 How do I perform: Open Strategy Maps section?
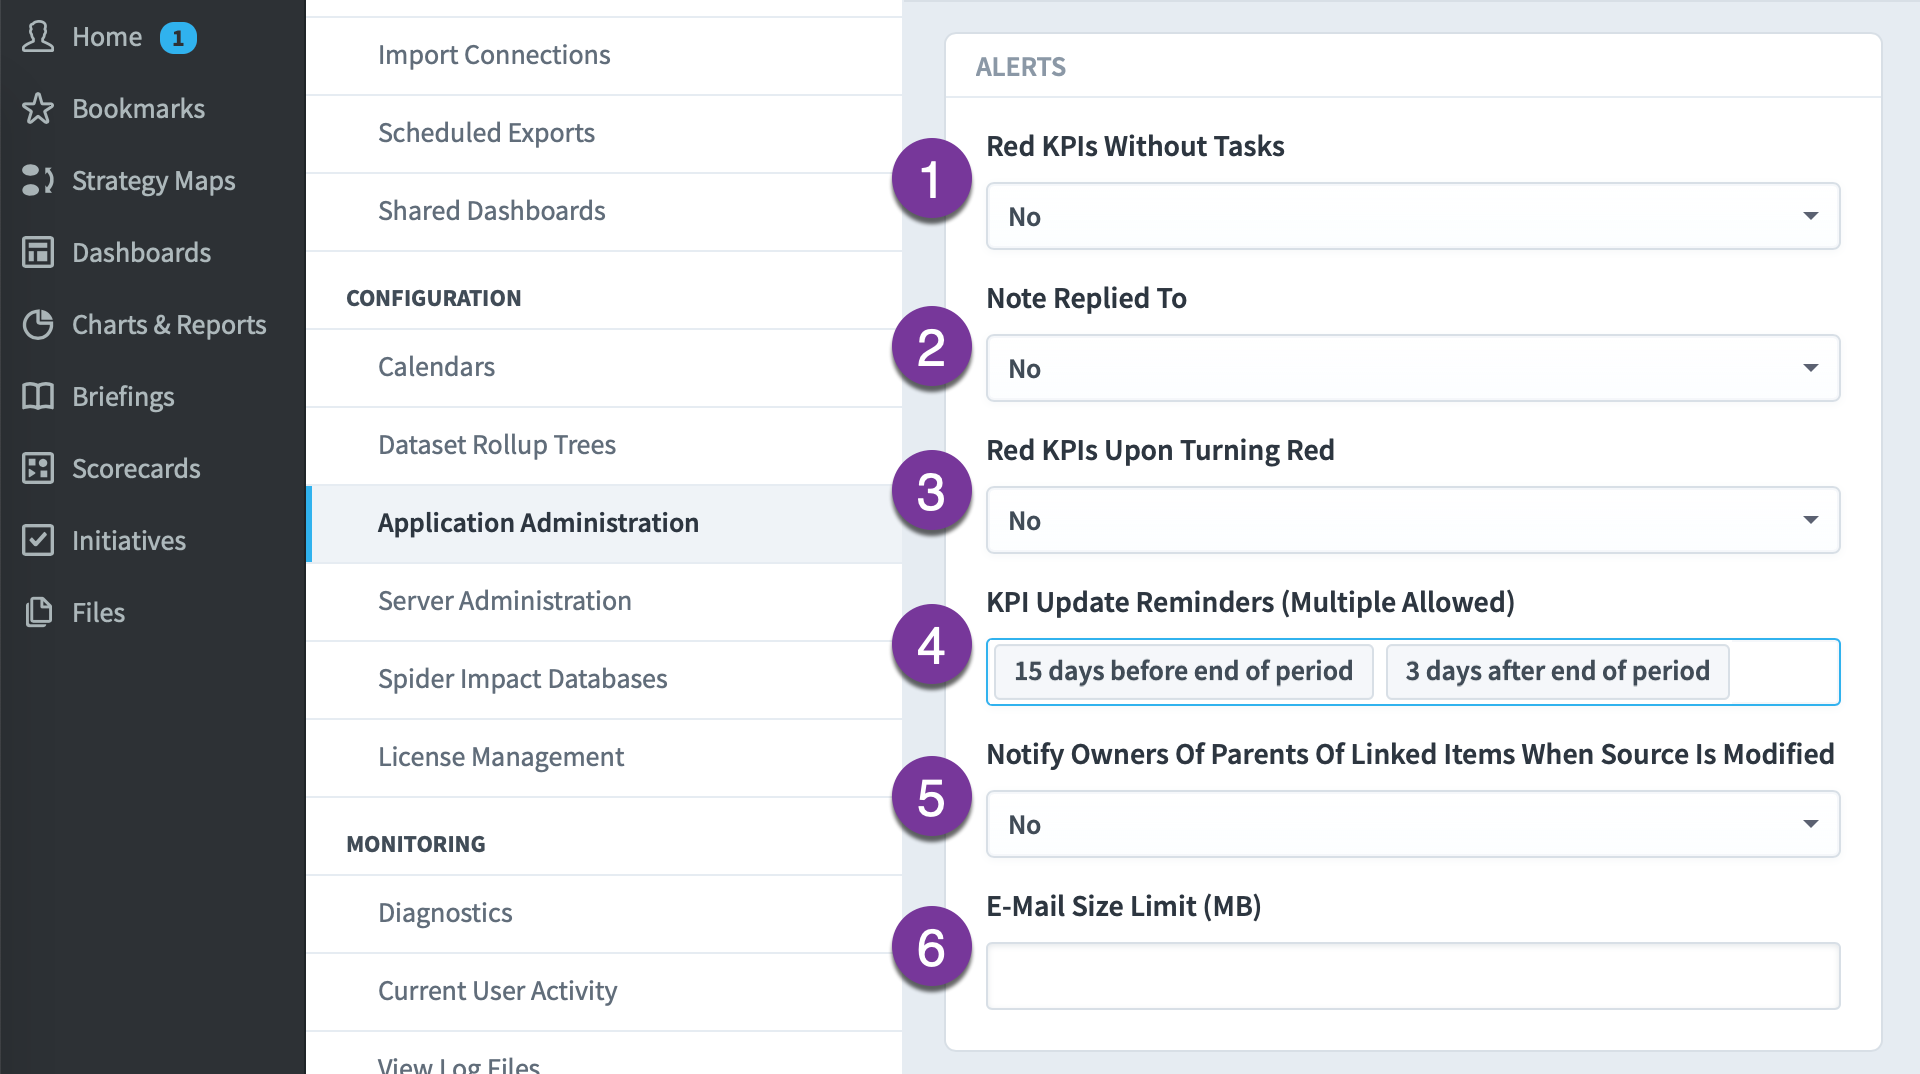[152, 181]
